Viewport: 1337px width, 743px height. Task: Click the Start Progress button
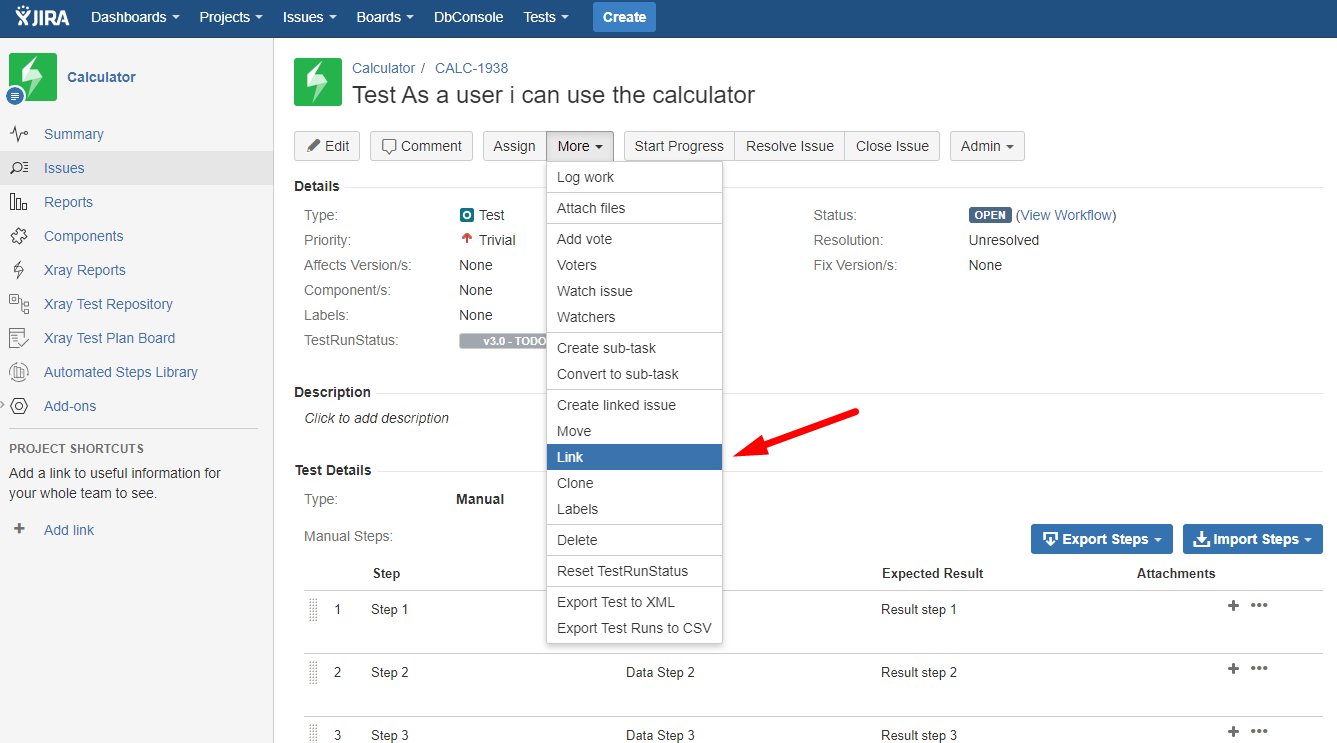point(679,146)
